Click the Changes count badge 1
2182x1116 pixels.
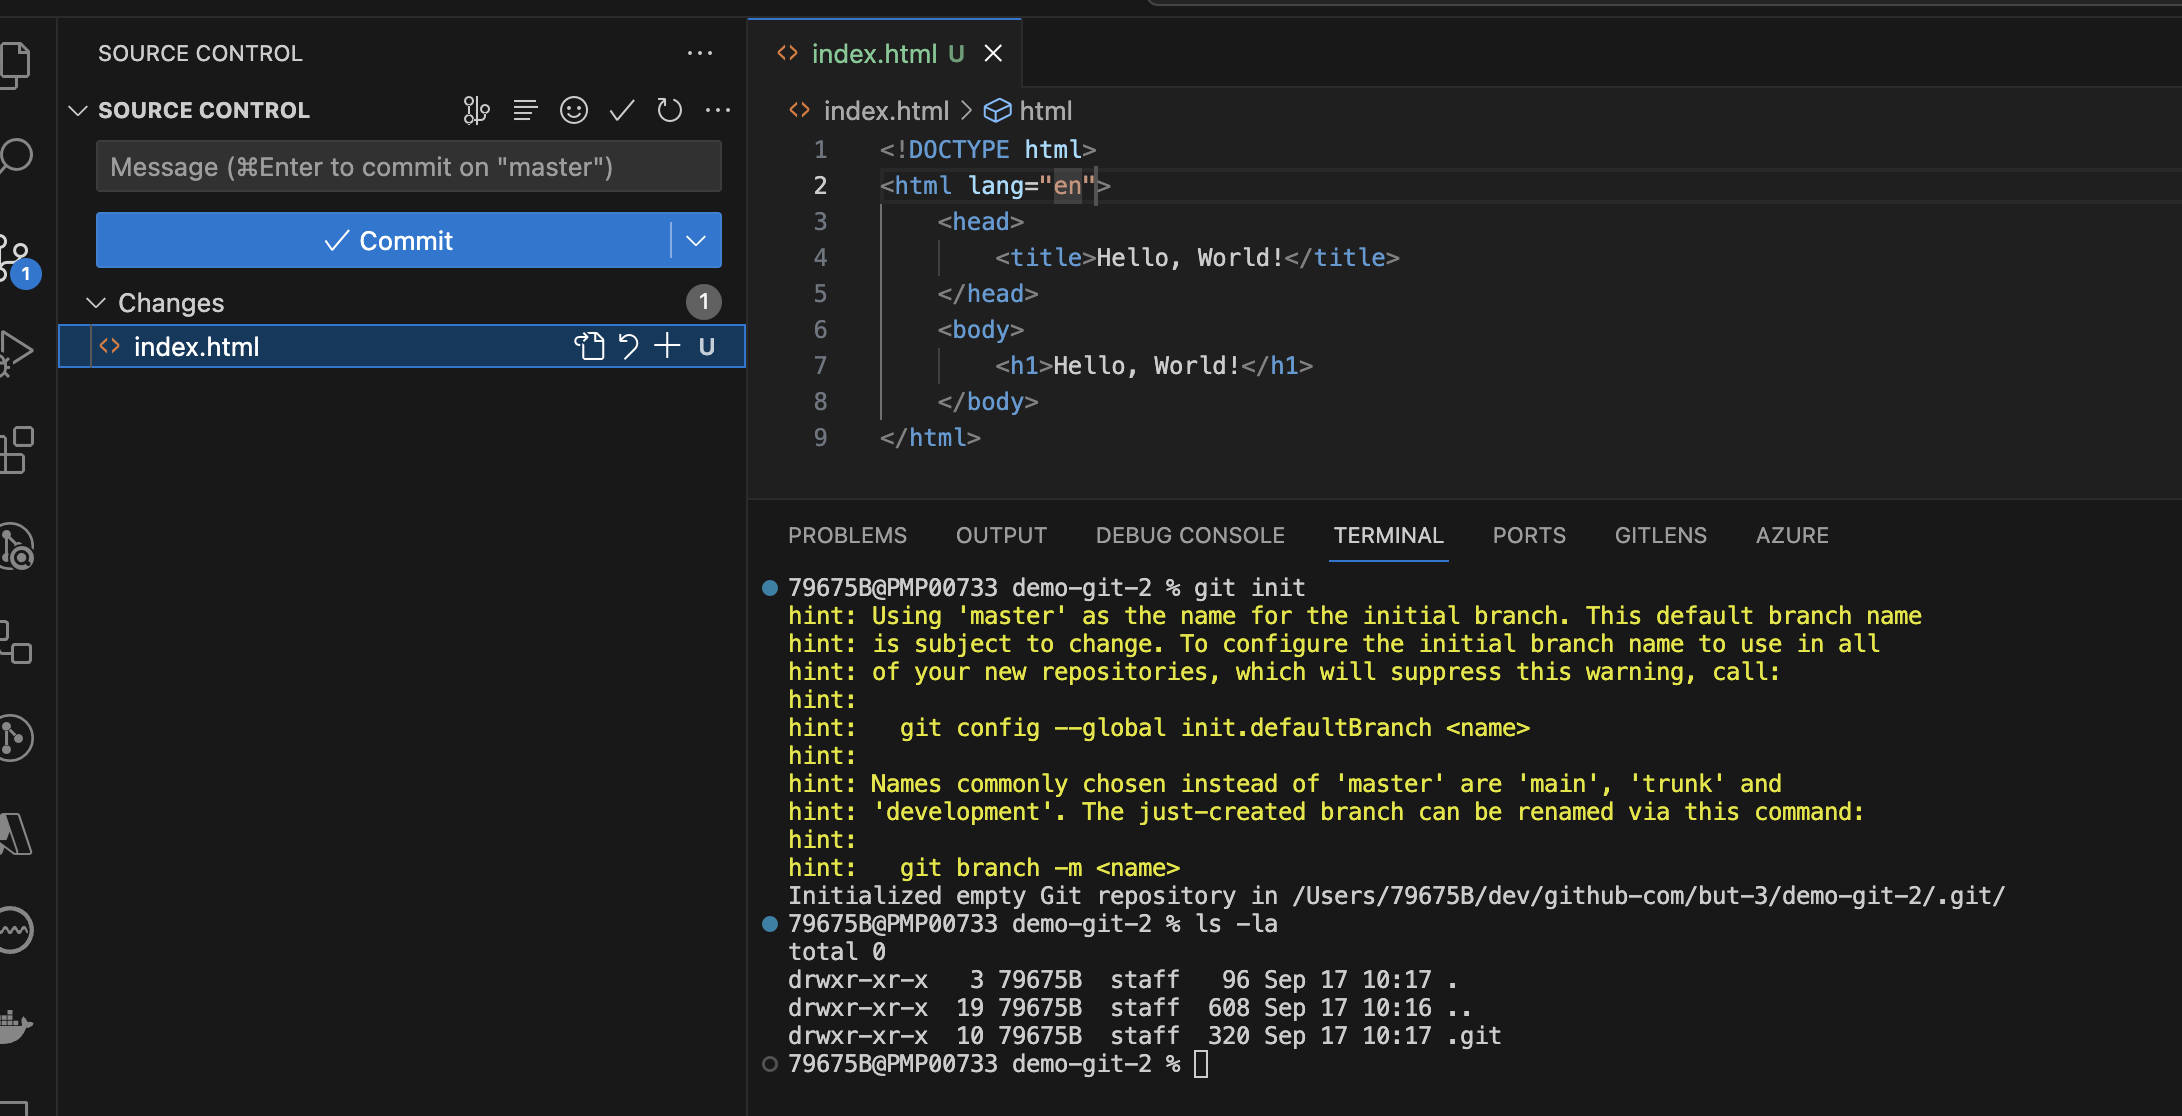[704, 302]
